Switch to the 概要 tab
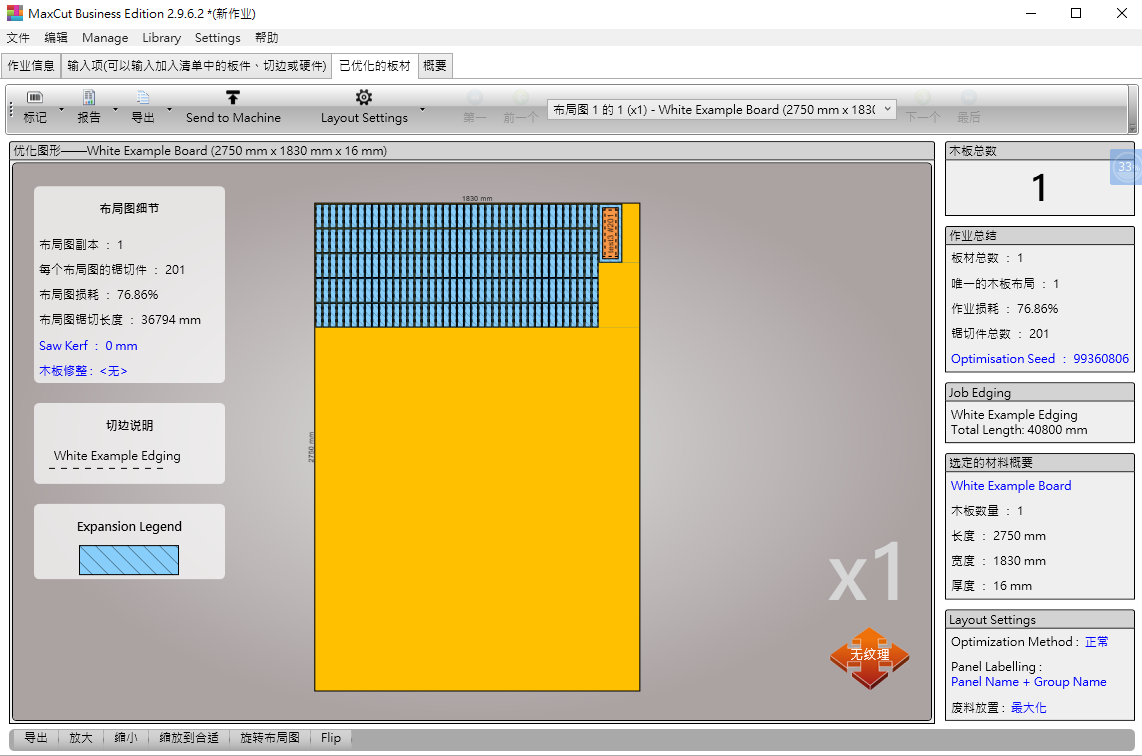1142x756 pixels. (435, 66)
